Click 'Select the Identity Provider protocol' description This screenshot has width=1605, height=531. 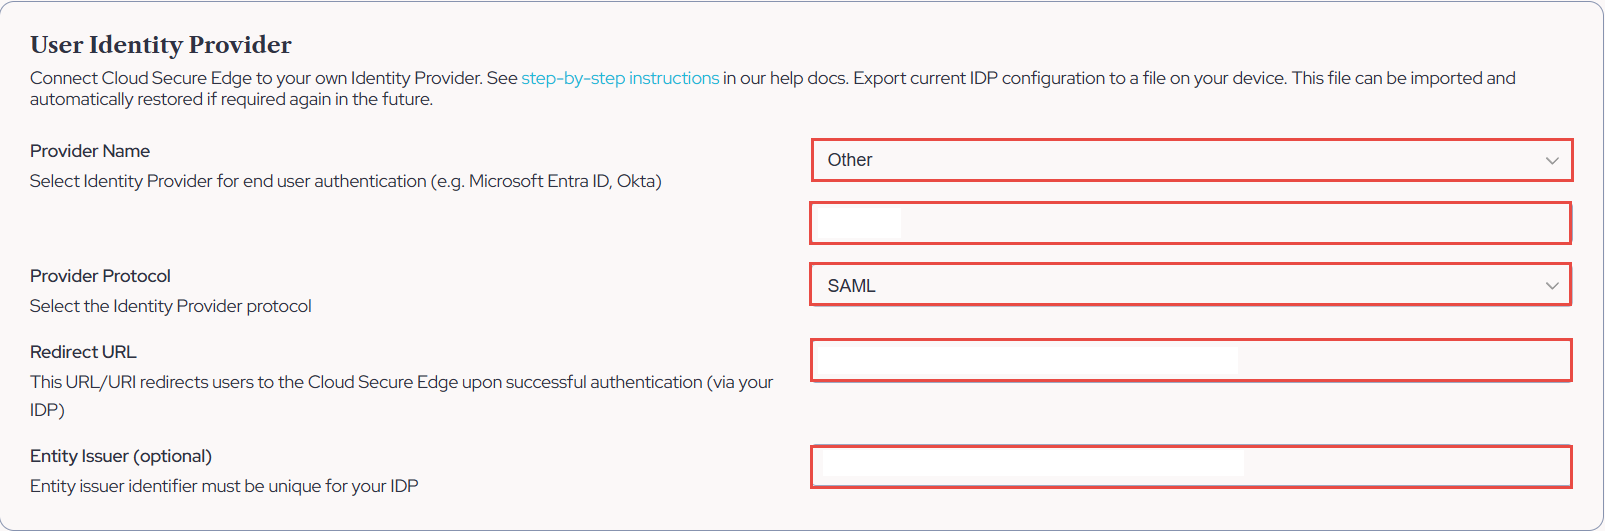pyautogui.click(x=170, y=306)
